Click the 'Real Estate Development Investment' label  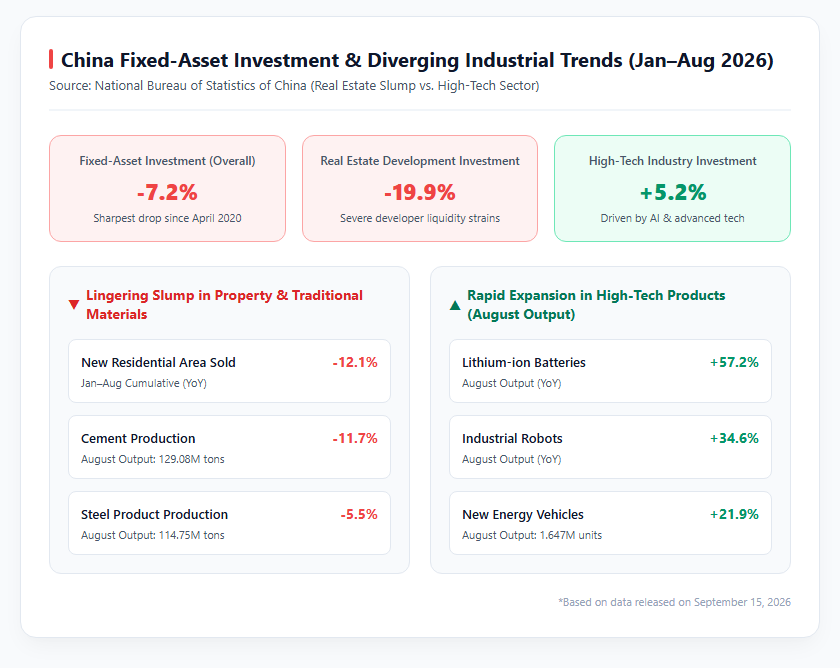420,161
